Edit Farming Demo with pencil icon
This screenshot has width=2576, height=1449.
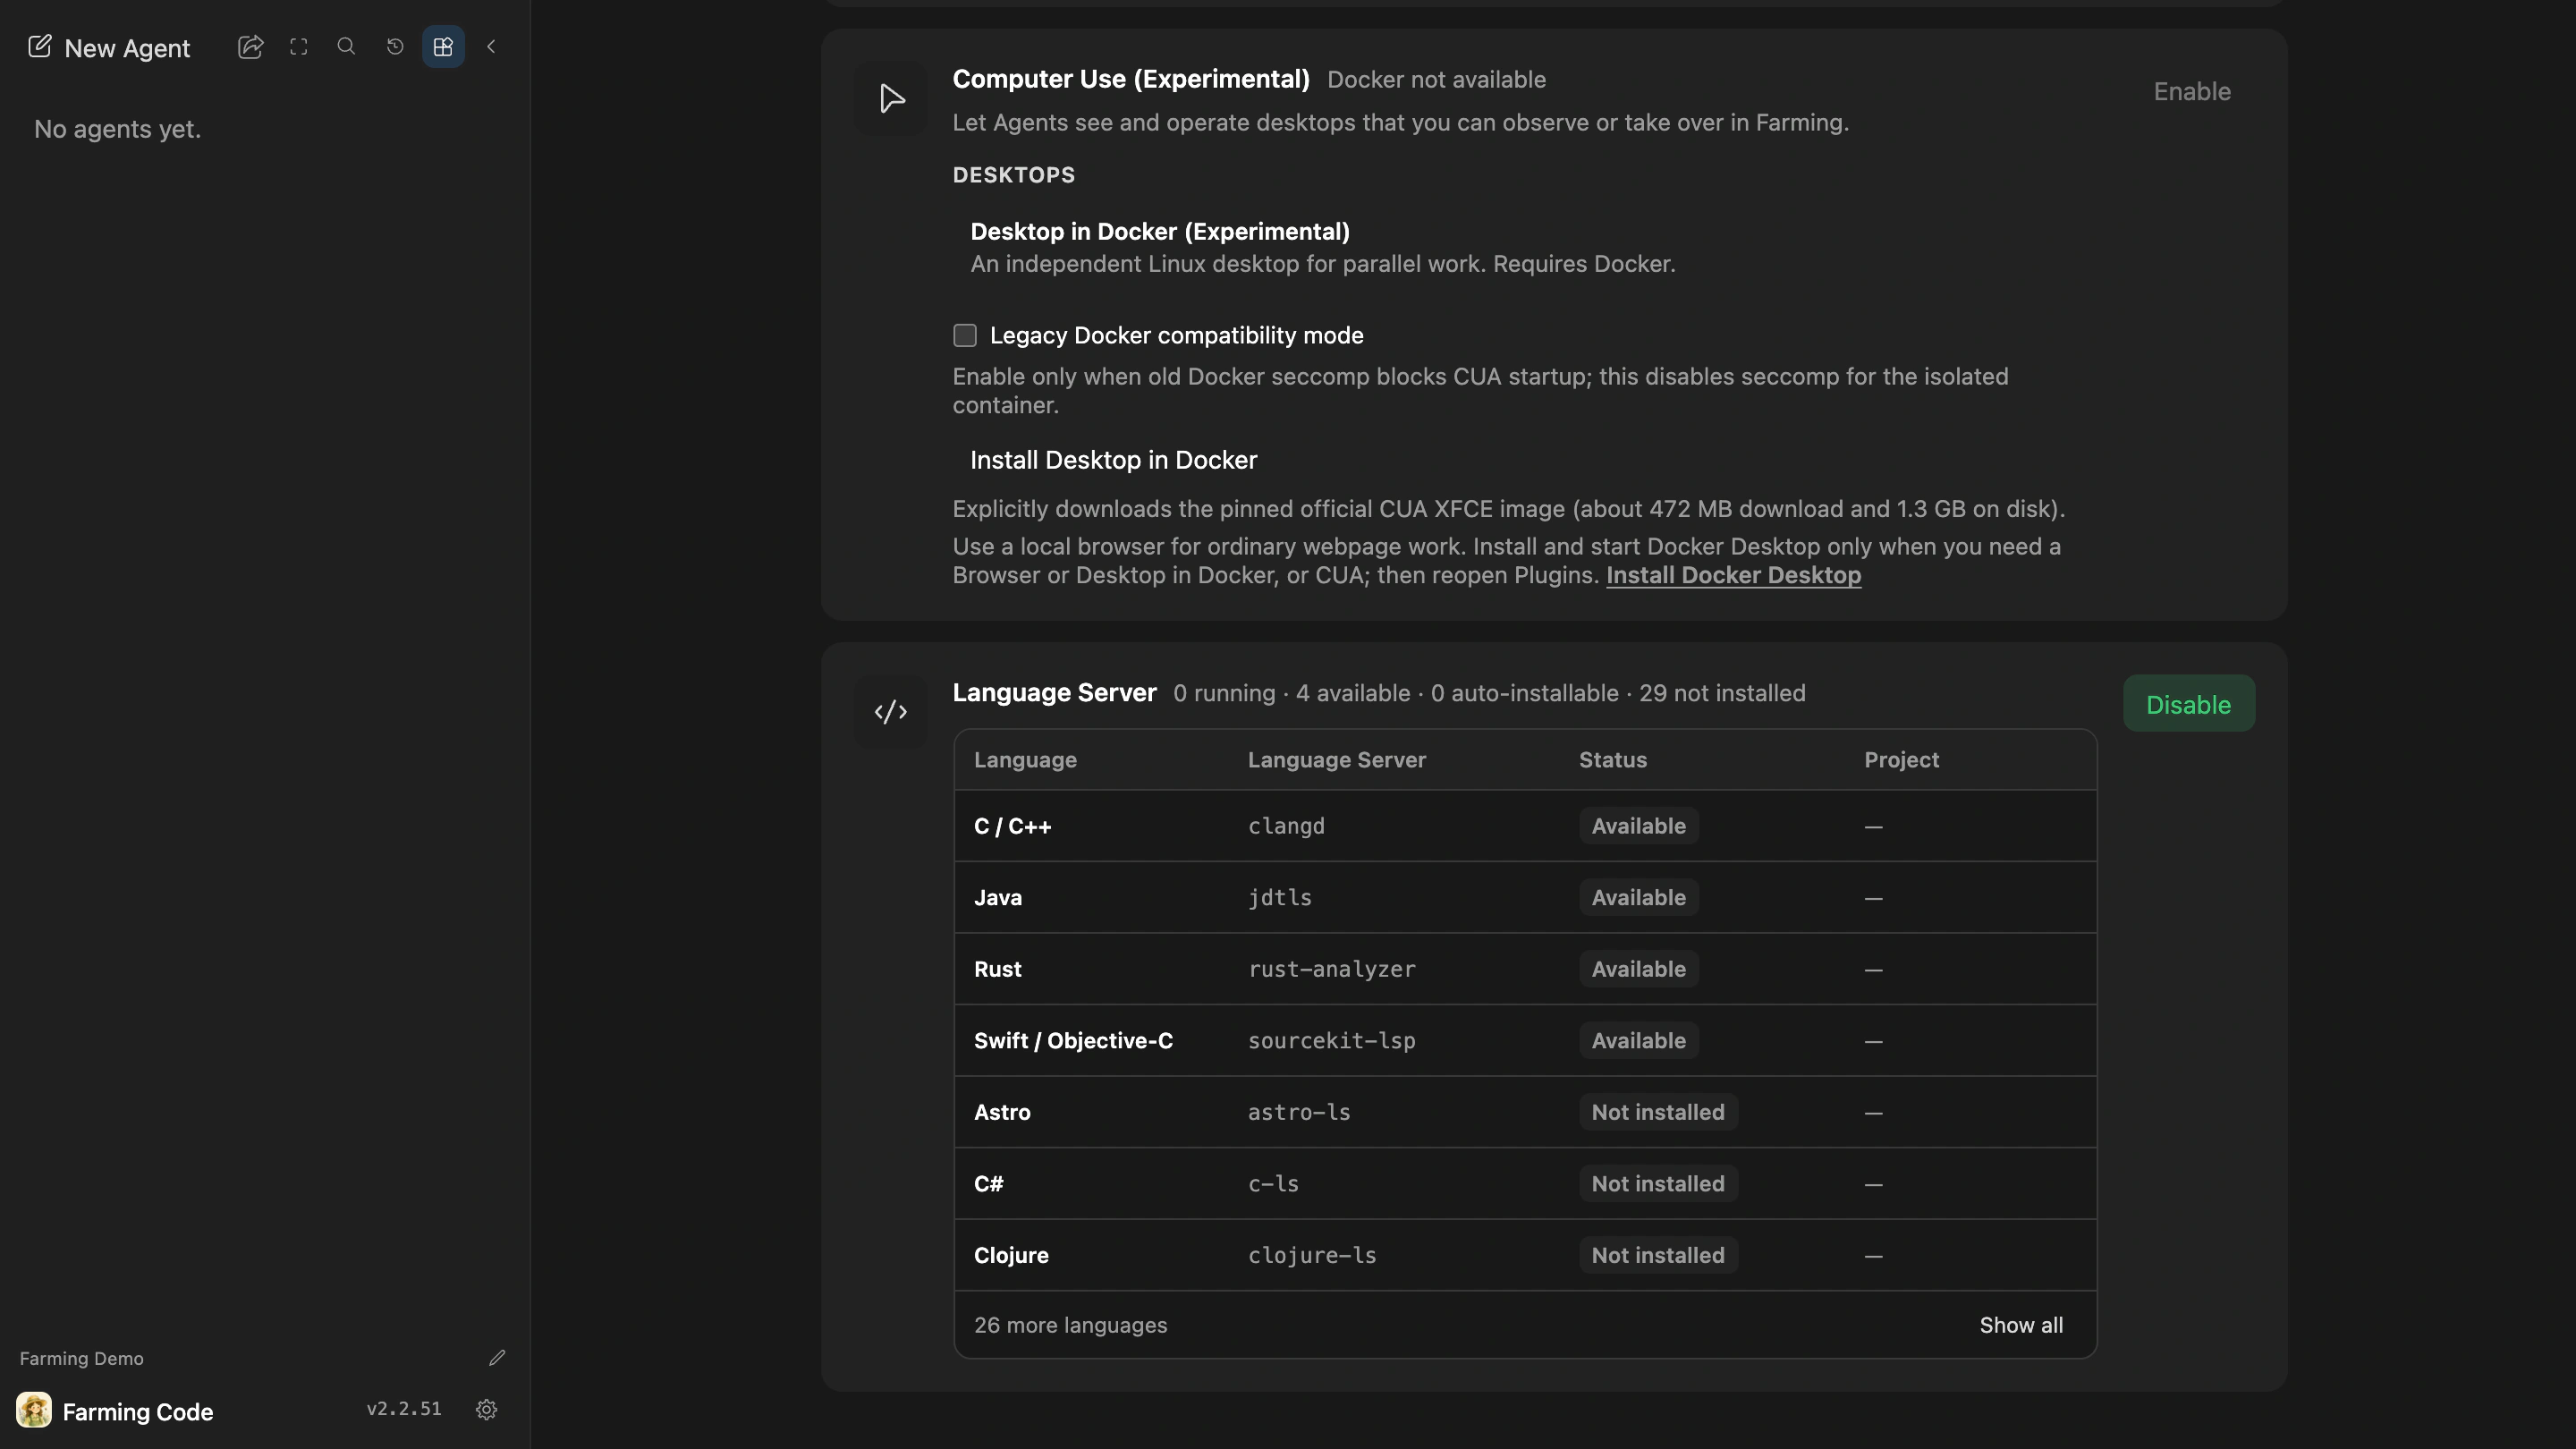click(497, 1358)
